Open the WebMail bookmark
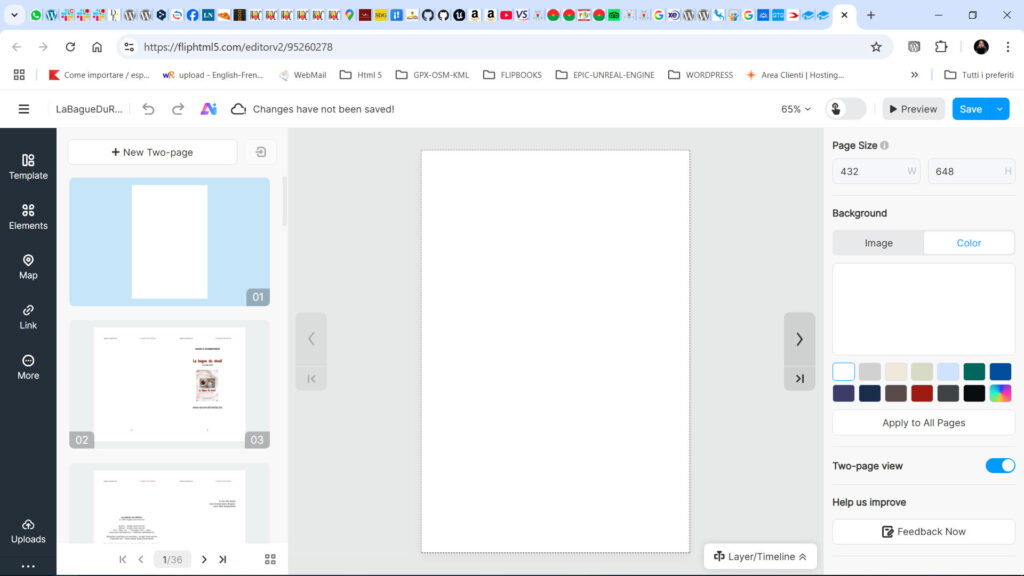 (302, 75)
